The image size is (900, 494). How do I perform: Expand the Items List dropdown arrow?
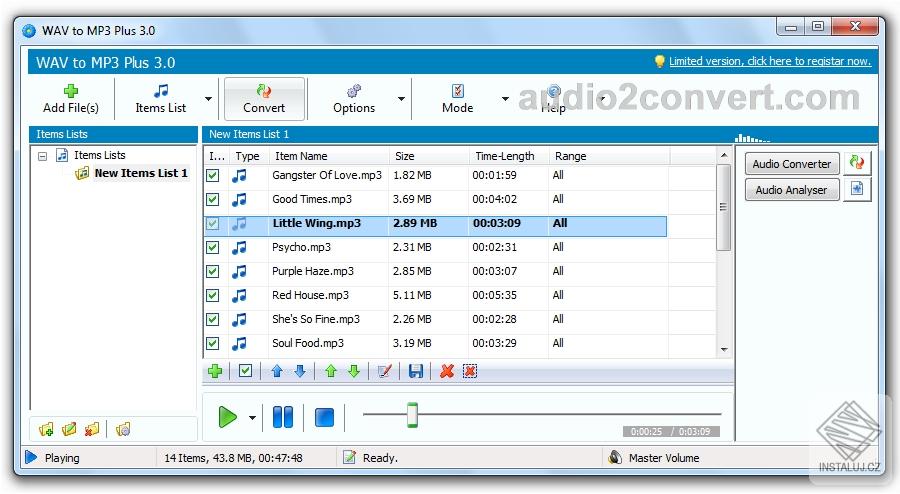coord(208,99)
